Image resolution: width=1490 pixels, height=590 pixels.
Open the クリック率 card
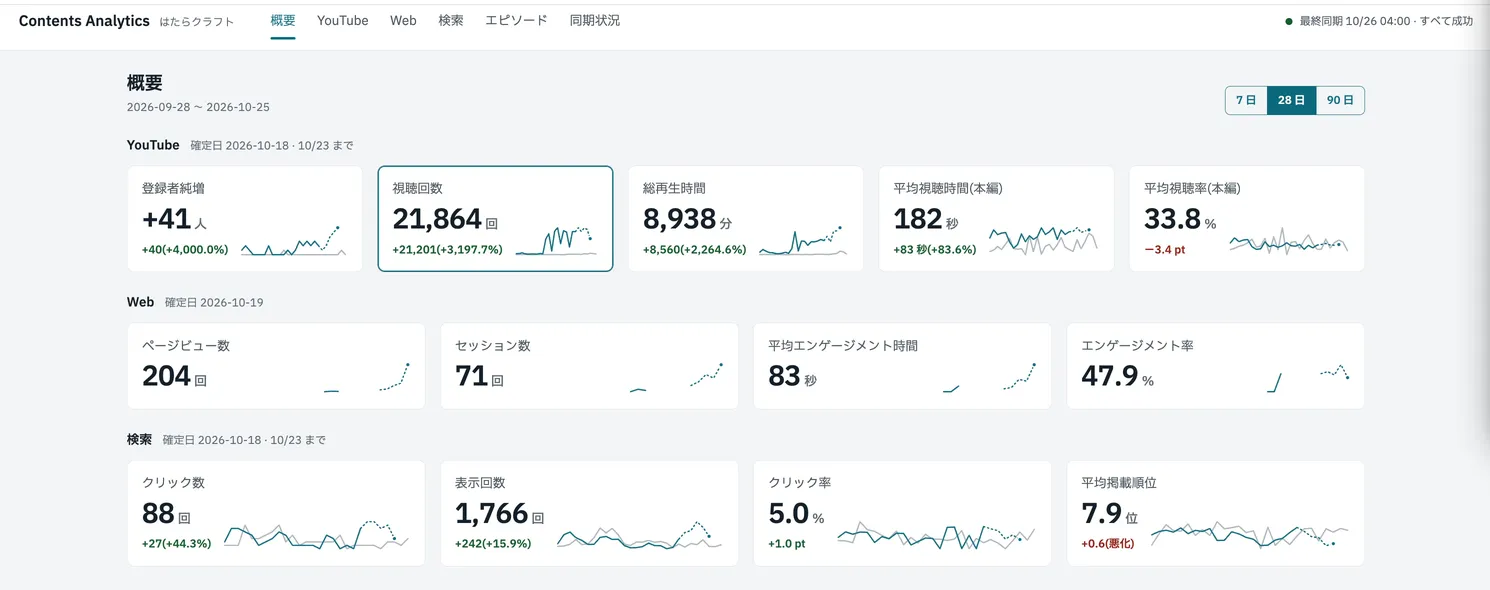[x=902, y=513]
